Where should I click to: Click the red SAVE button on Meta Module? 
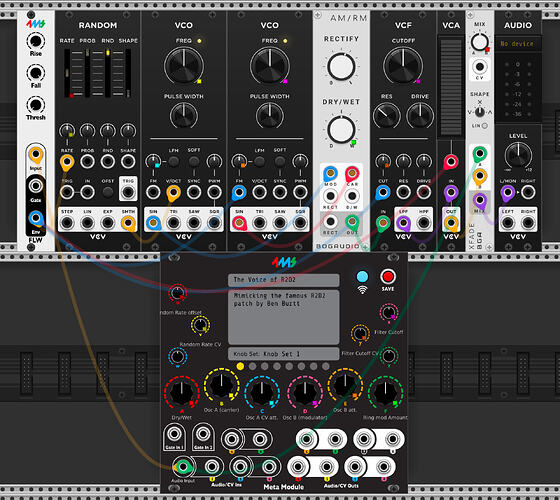[388, 276]
